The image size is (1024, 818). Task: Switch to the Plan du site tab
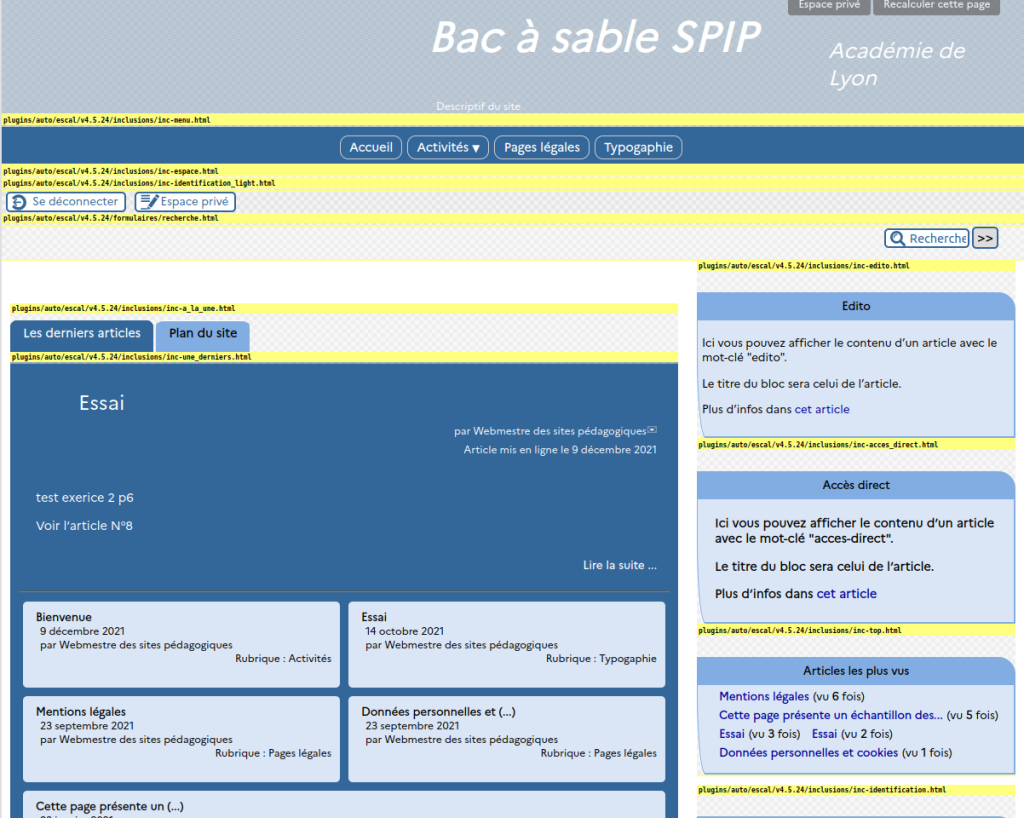coord(203,334)
